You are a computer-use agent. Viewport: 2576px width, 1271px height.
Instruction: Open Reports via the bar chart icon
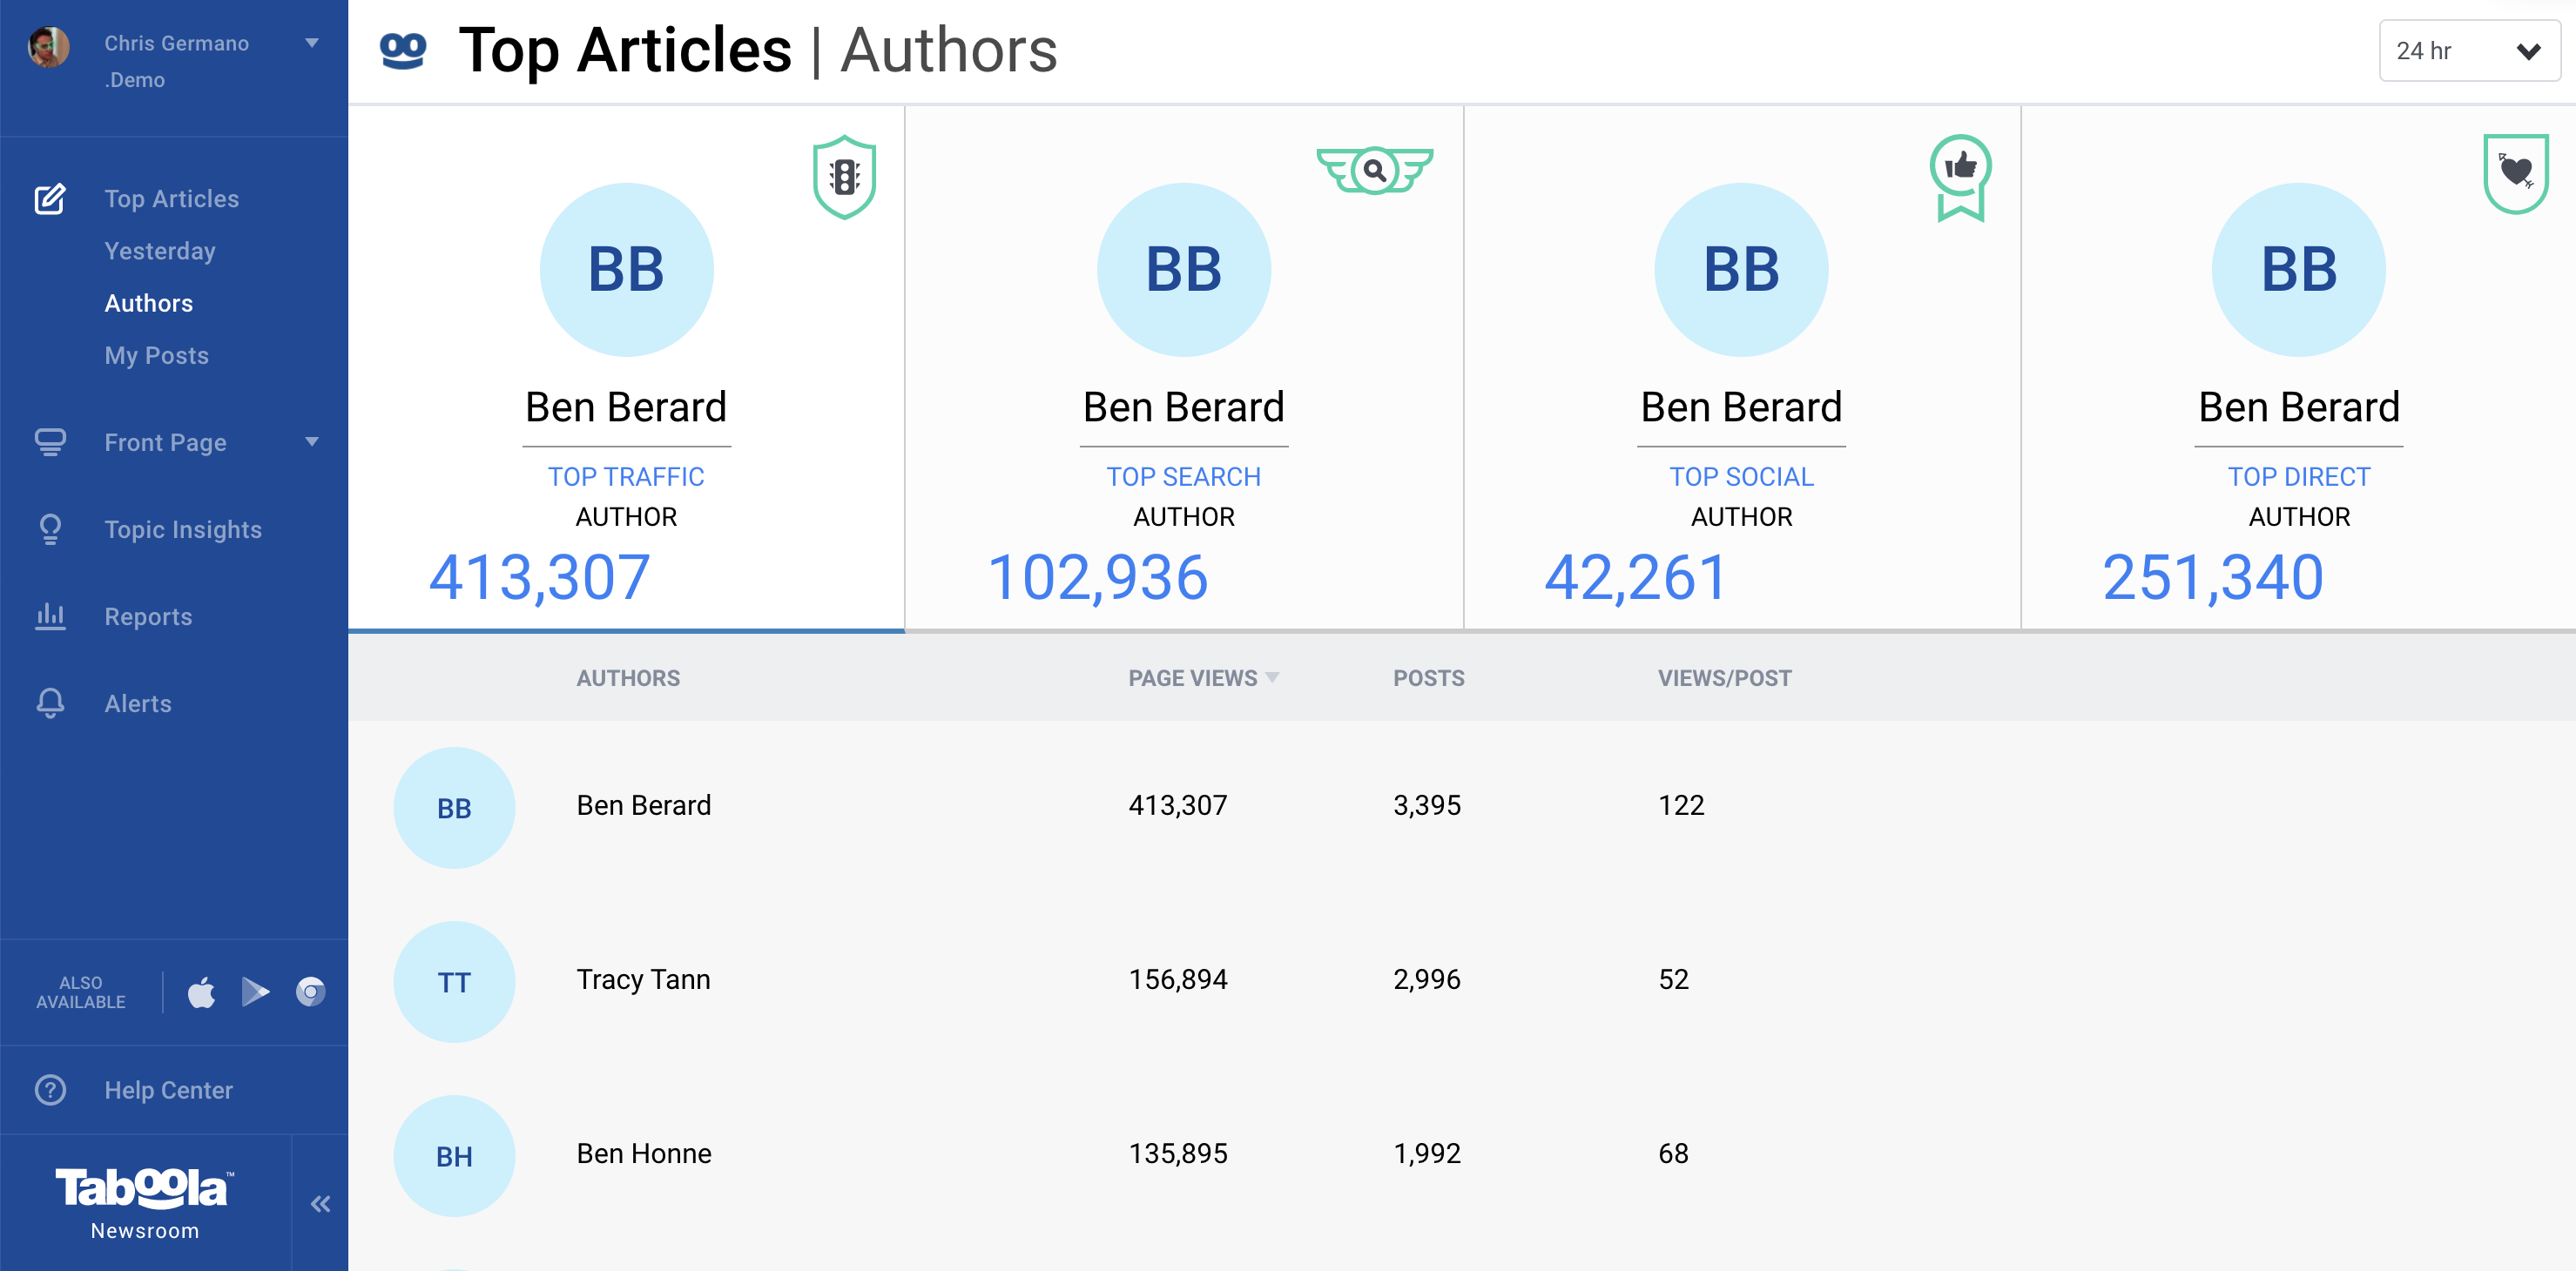pyautogui.click(x=50, y=616)
